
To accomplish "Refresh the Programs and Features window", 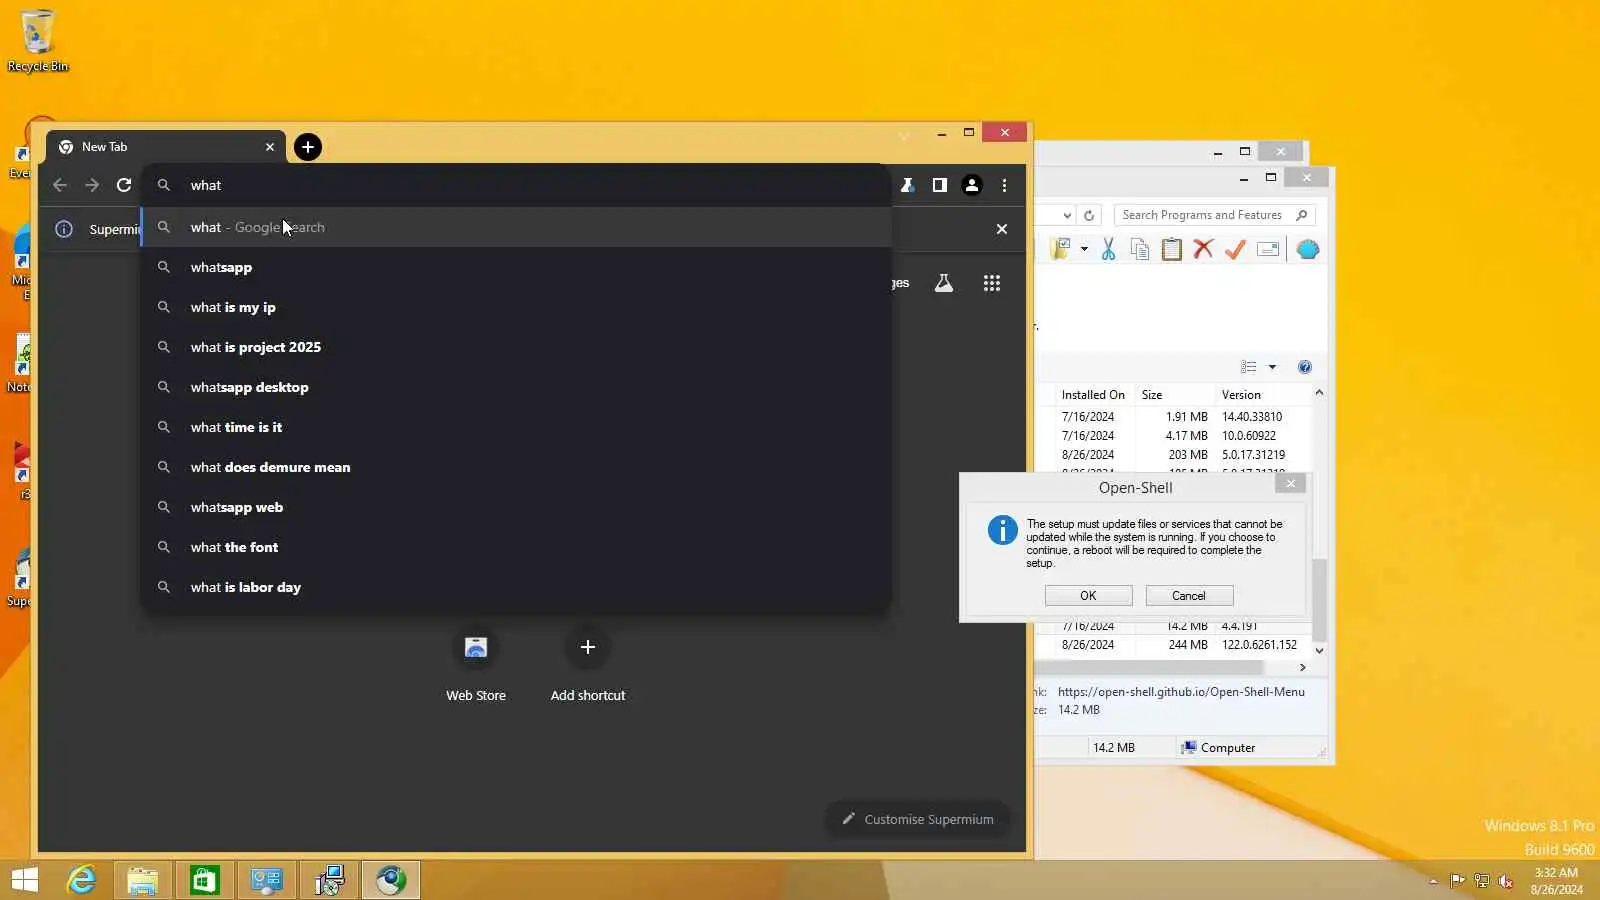I will coord(1089,215).
